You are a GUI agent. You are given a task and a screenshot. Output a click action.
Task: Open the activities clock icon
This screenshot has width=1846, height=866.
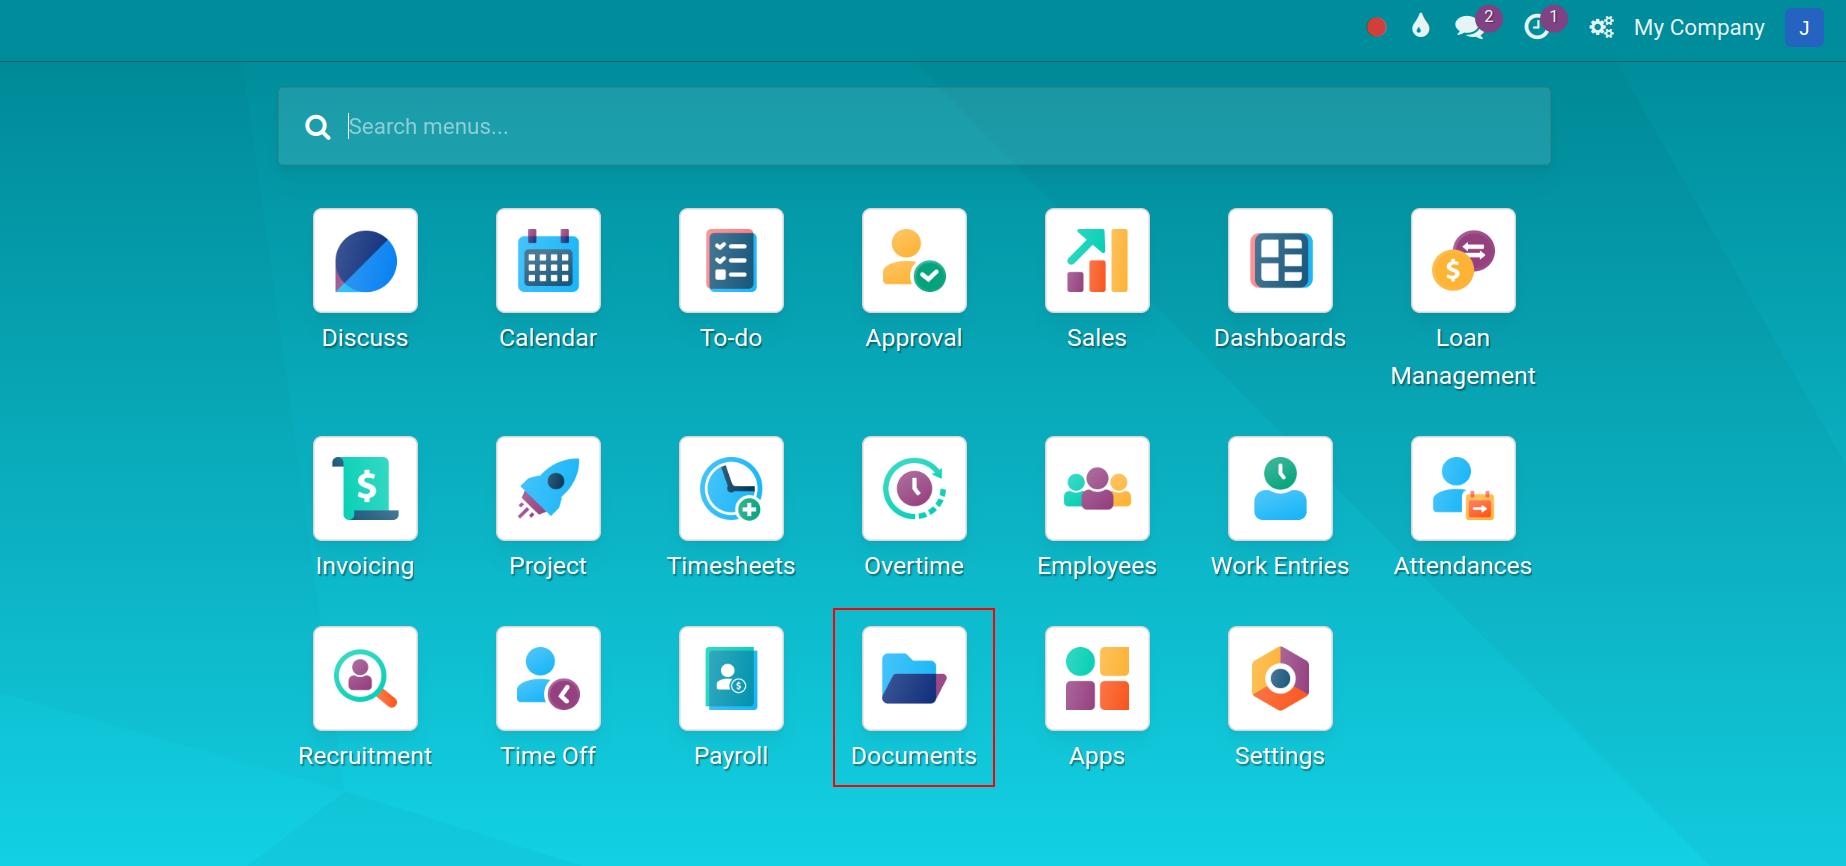[x=1536, y=28]
